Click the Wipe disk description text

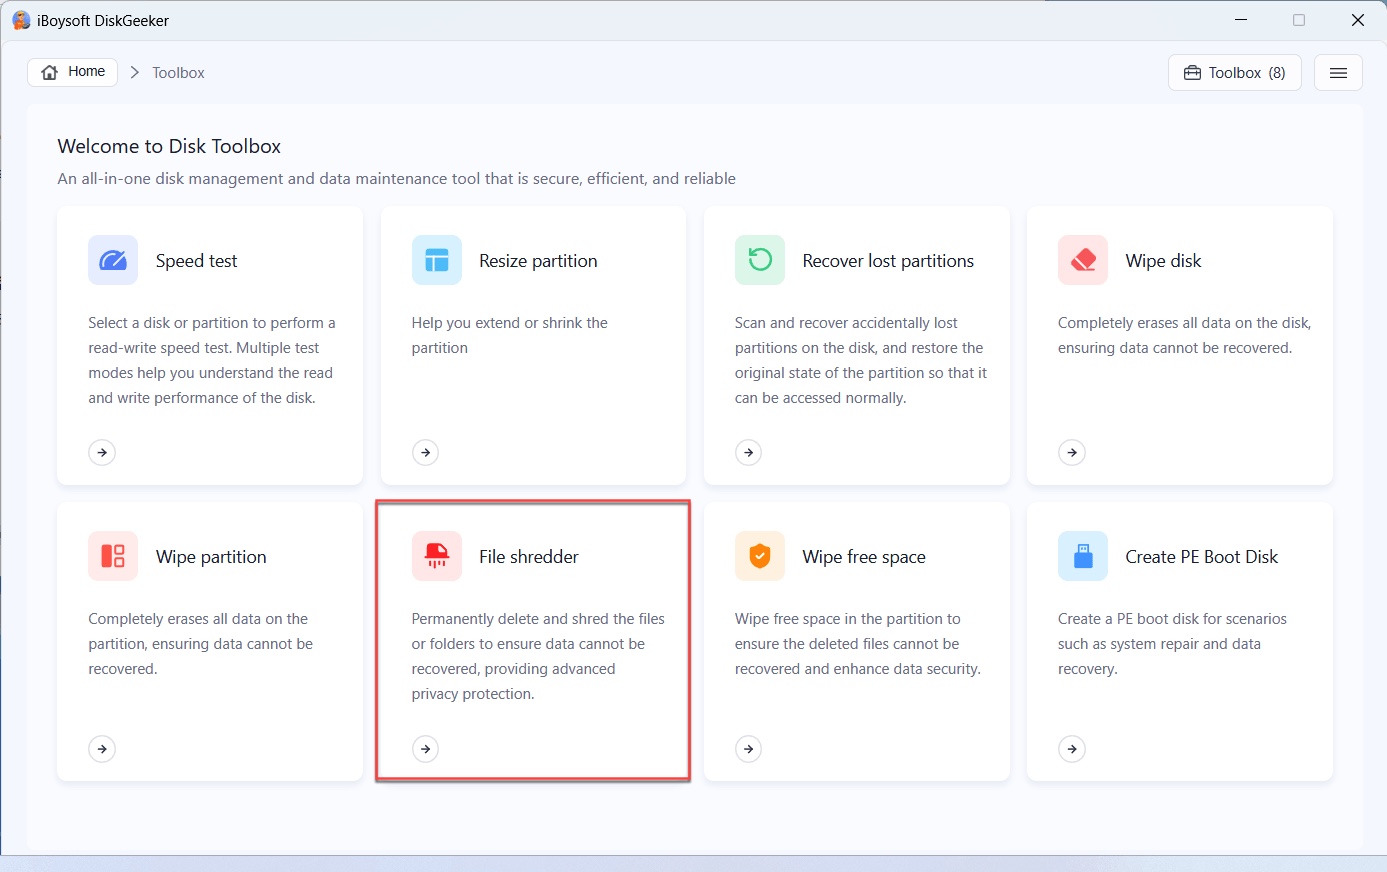pos(1184,335)
